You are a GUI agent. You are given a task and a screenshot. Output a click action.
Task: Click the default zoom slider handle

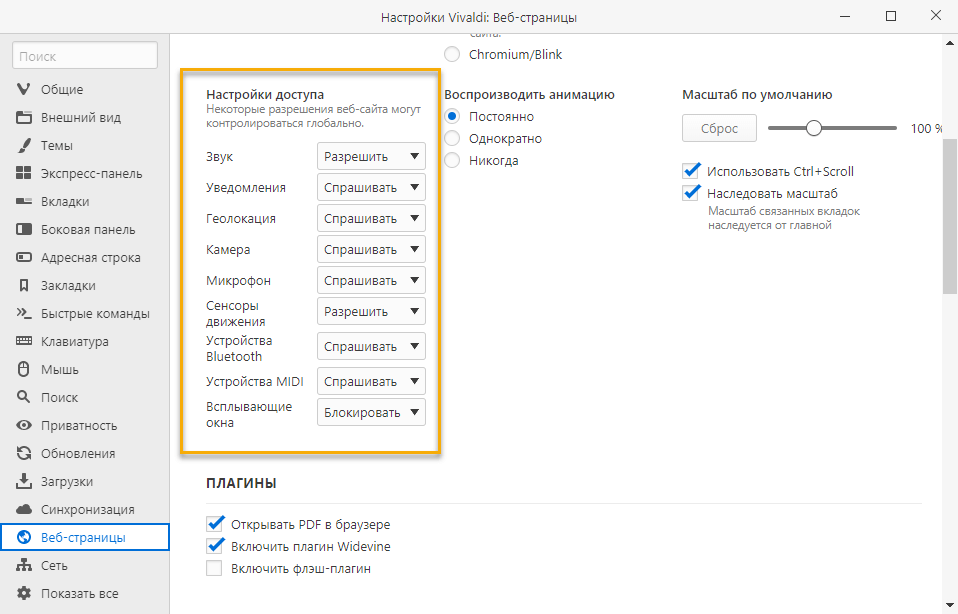click(x=814, y=128)
